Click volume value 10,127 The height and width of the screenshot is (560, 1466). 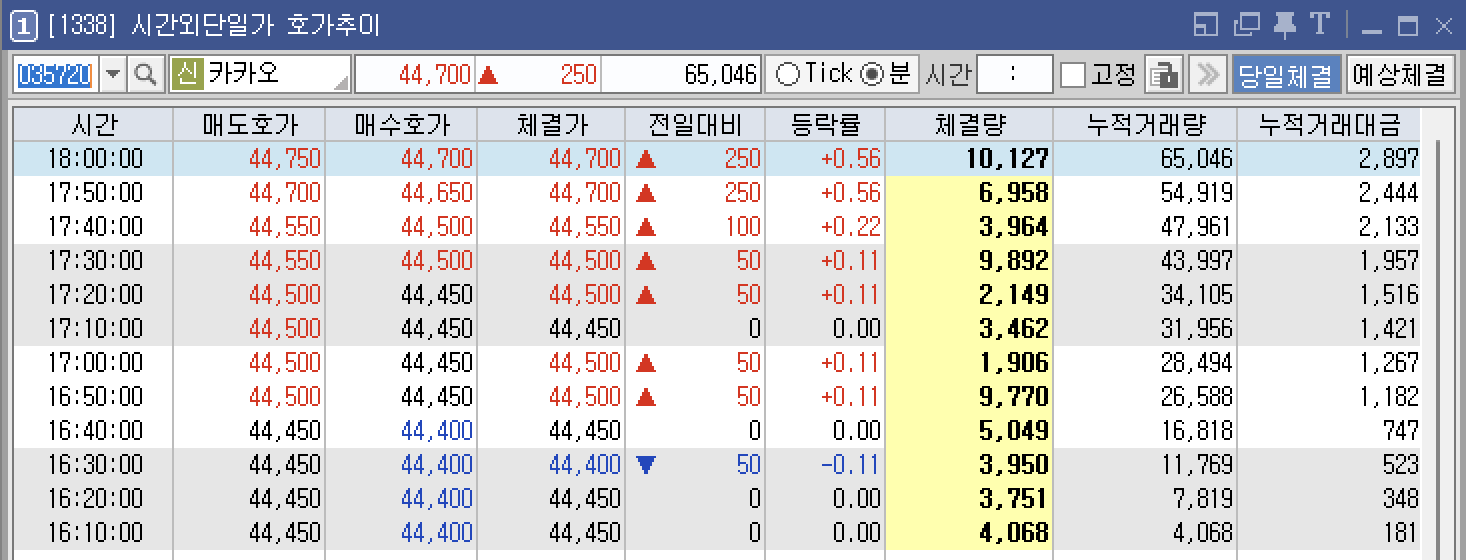coord(1008,158)
